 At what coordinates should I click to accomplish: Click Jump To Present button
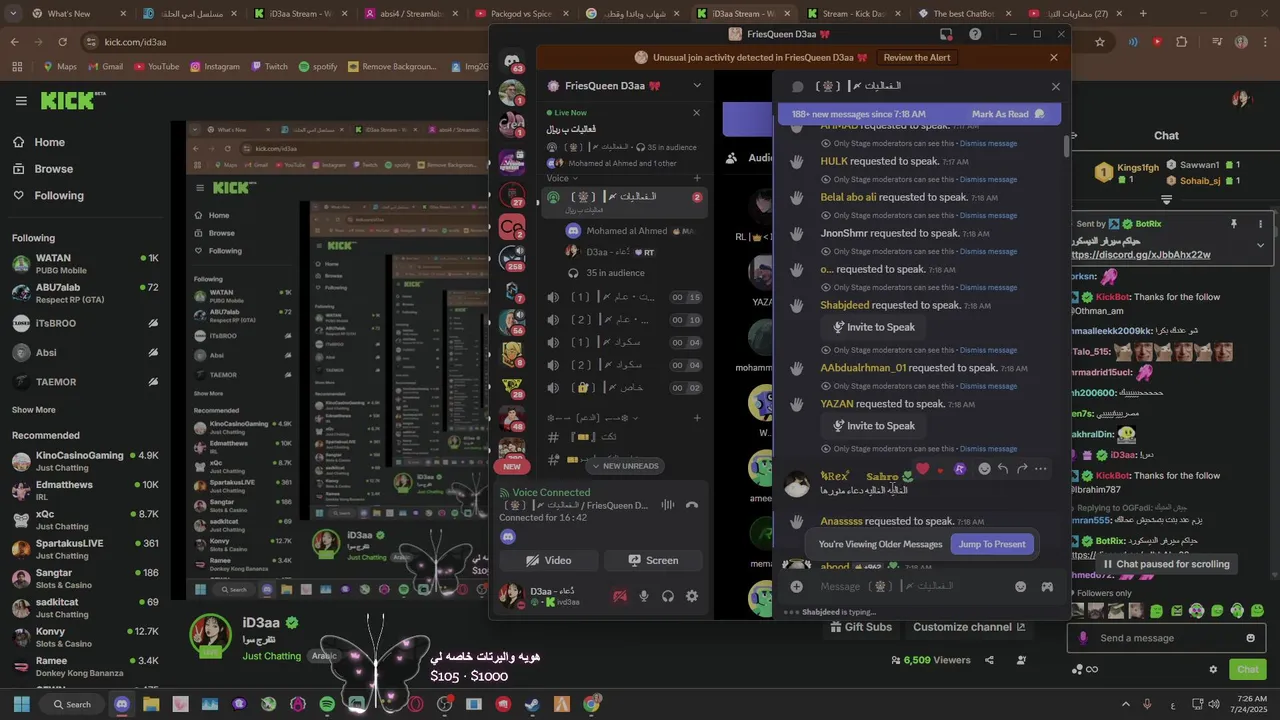(992, 544)
